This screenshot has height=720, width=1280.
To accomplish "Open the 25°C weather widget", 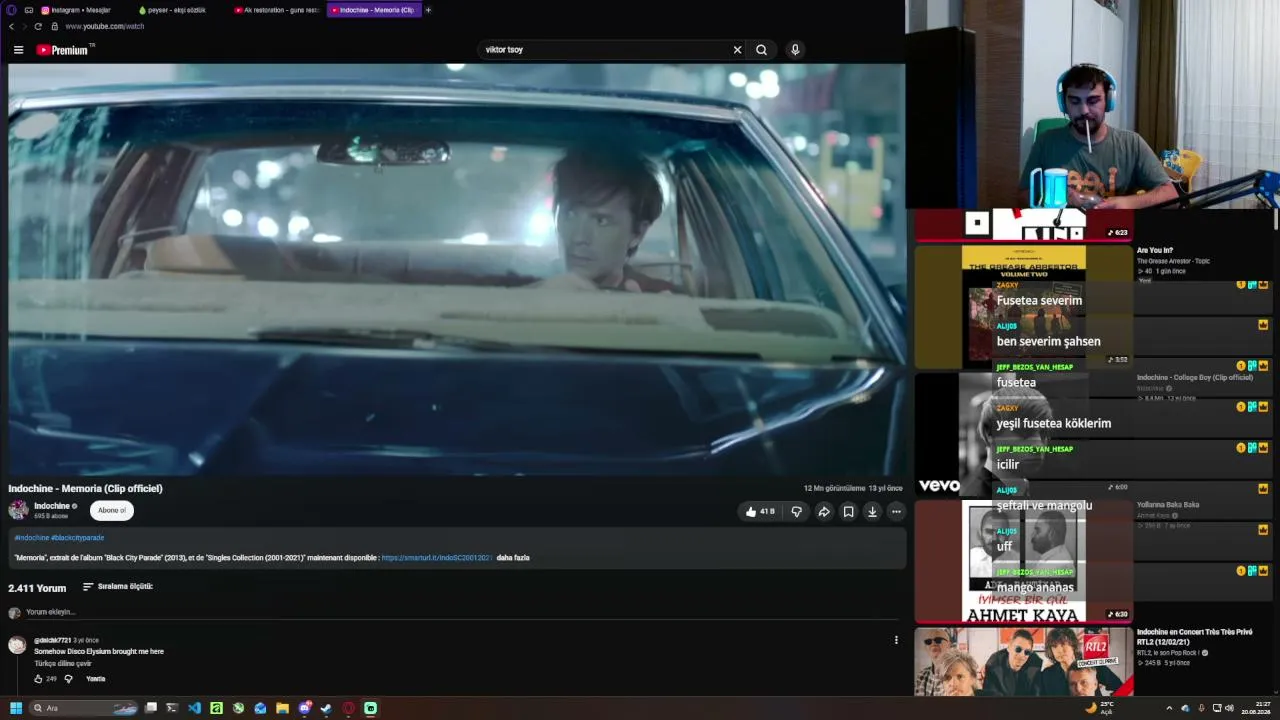I will tap(1100, 708).
